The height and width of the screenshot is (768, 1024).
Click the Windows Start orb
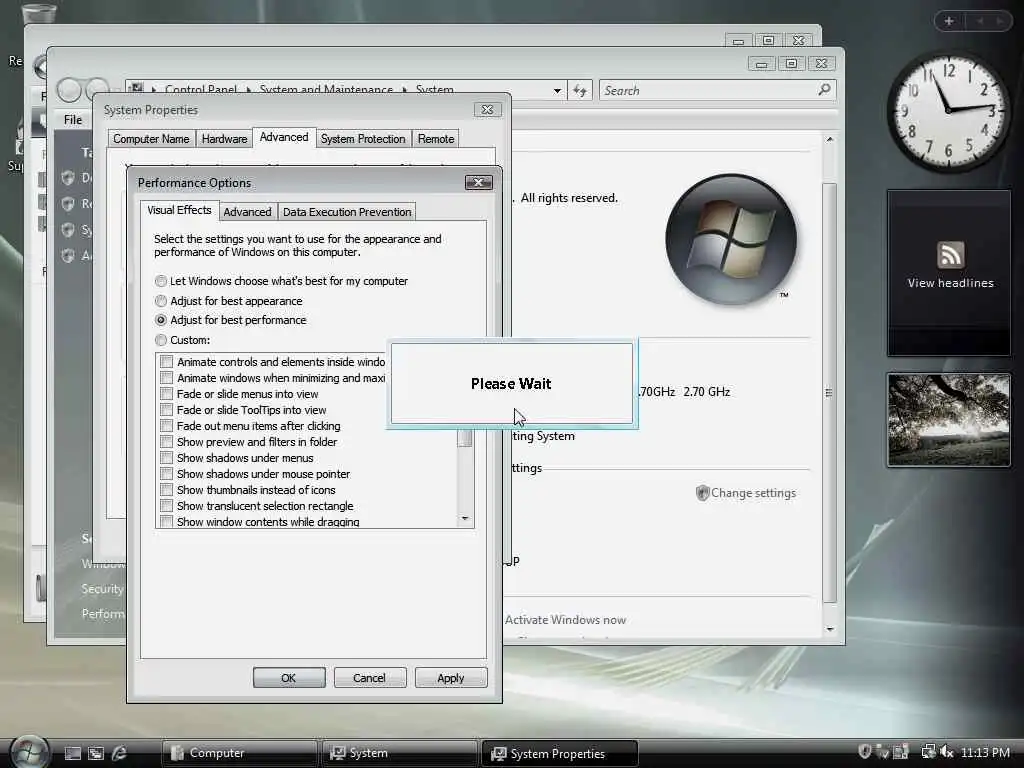(29, 752)
